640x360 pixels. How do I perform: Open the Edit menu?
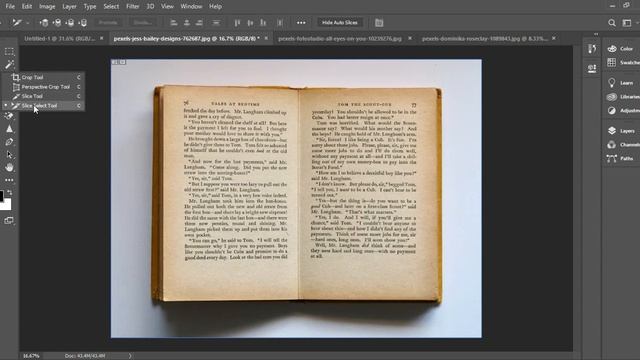coord(27,7)
